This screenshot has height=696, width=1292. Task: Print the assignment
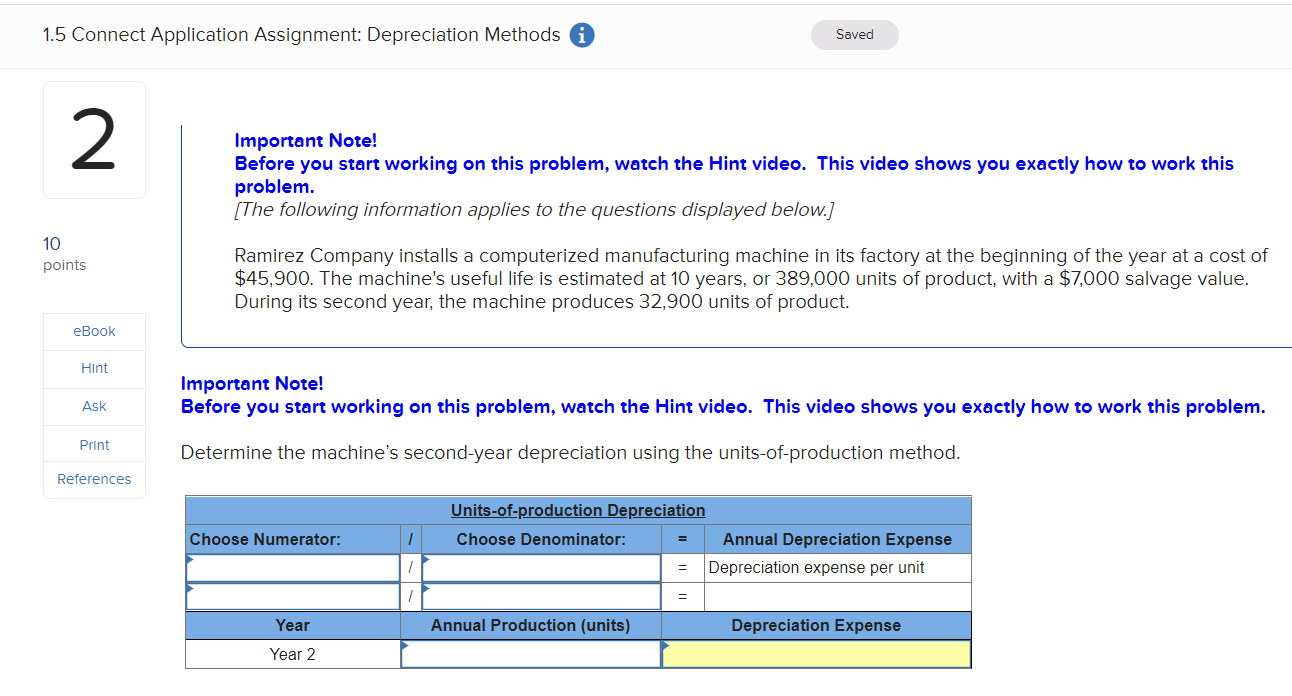coord(93,444)
